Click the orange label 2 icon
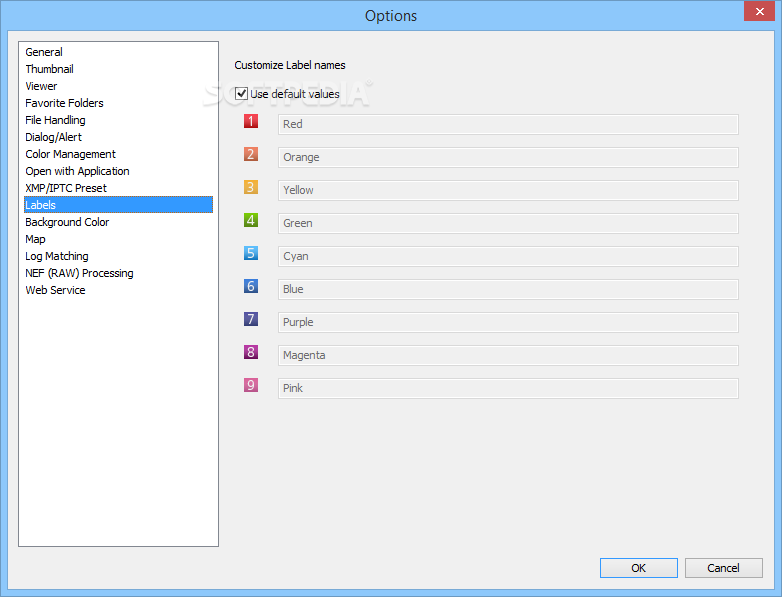This screenshot has height=597, width=782. (x=251, y=154)
